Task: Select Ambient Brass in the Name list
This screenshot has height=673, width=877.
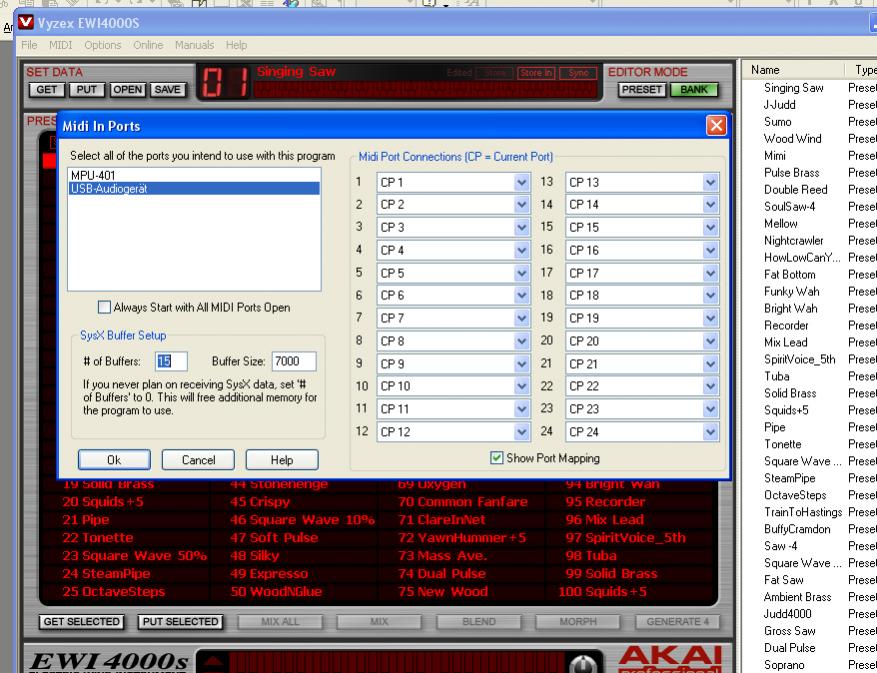Action: click(x=798, y=597)
